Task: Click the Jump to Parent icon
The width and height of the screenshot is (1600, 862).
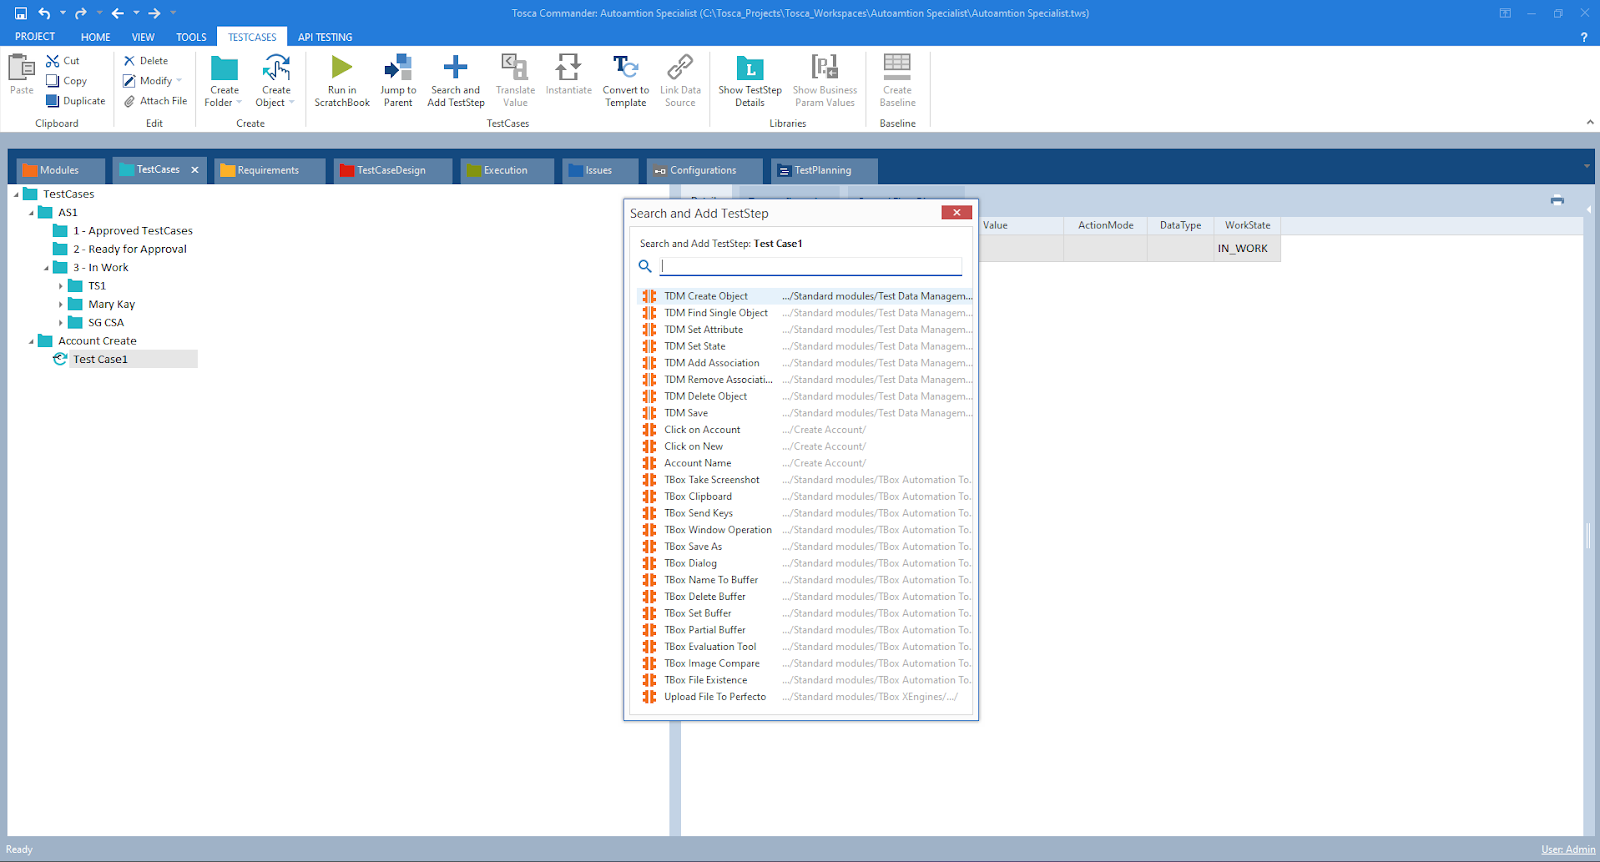Action: click(x=398, y=67)
